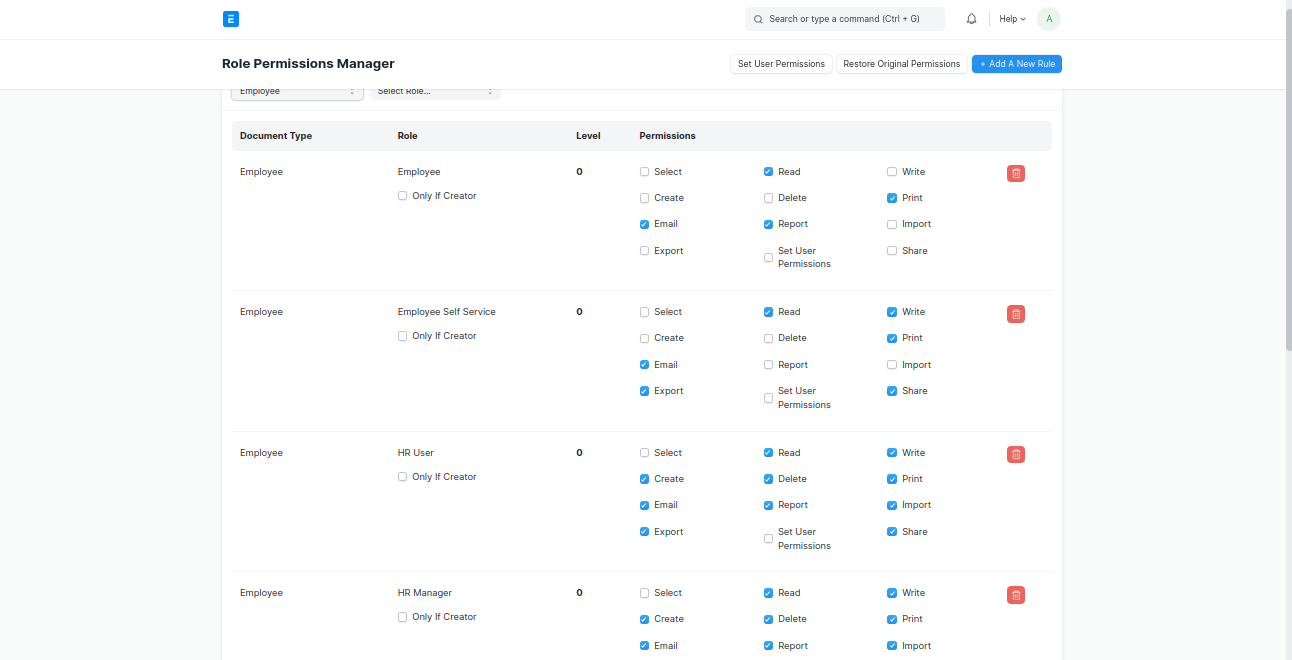Focus the search or command bar
Viewport: 1292px width, 660px height.
(845, 19)
